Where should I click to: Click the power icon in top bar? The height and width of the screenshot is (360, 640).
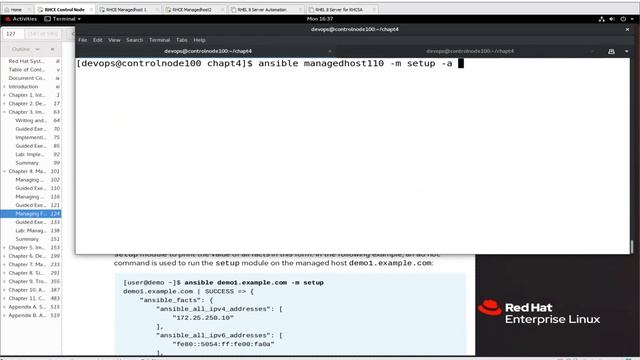[x=623, y=19]
